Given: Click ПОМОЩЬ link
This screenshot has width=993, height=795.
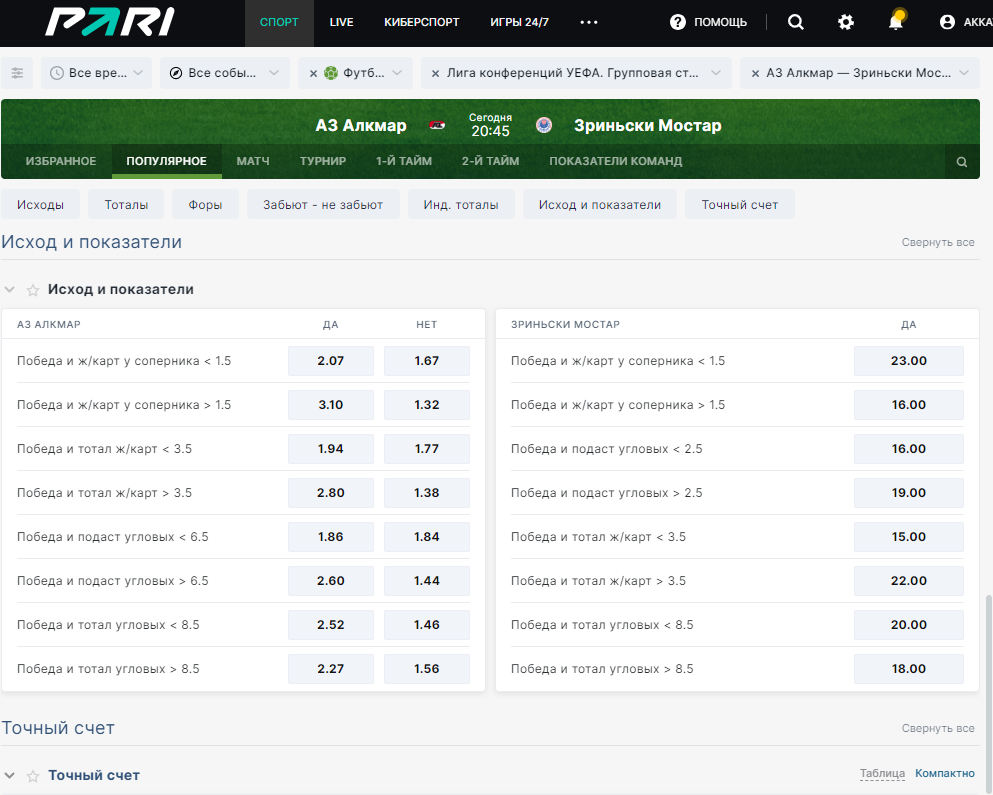Looking at the screenshot, I should [720, 22].
